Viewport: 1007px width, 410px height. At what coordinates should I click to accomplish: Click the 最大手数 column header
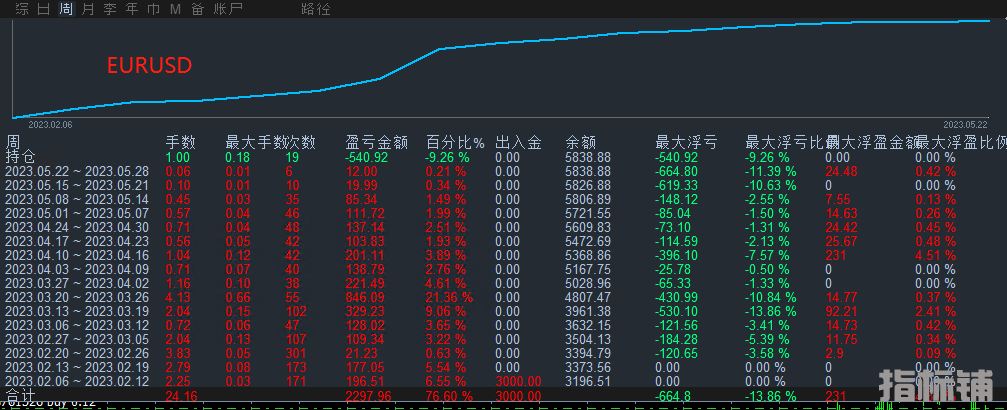(x=256, y=142)
